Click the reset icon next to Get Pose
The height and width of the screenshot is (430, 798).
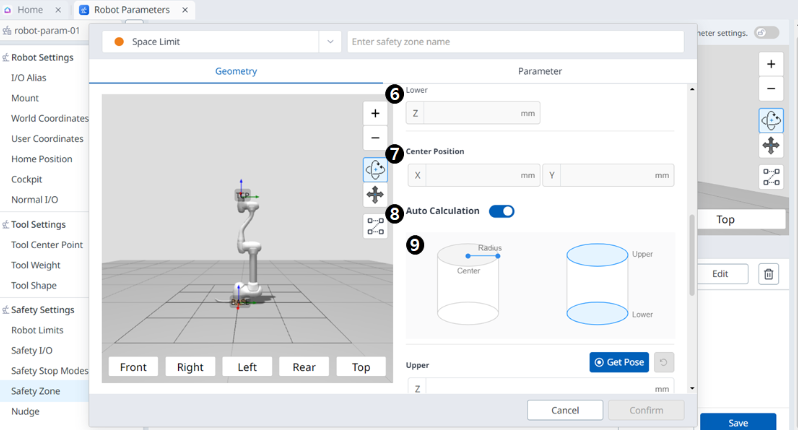663,362
